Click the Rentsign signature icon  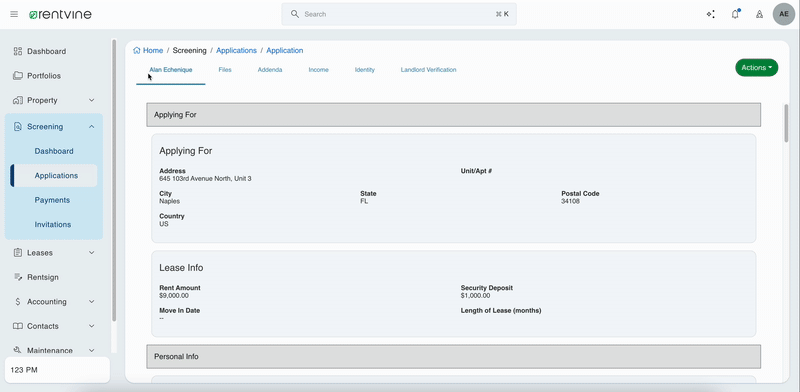click(18, 277)
